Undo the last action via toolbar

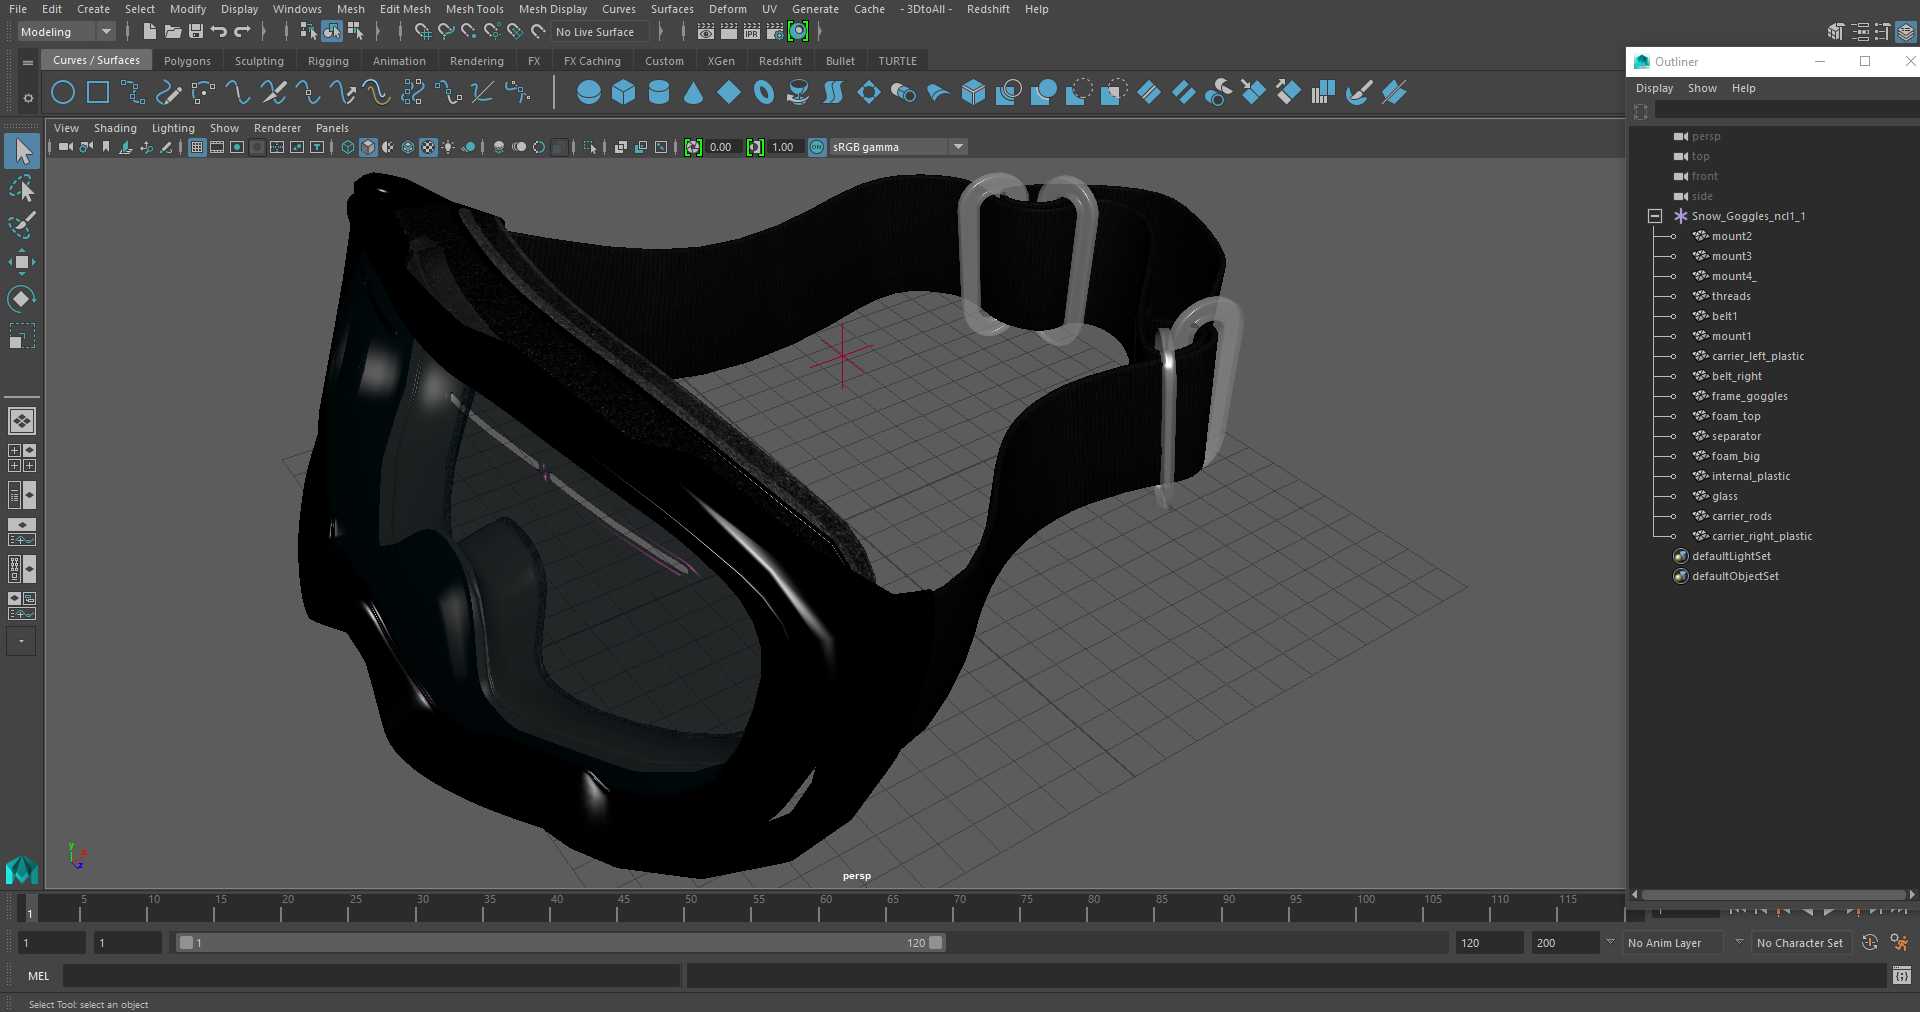point(219,32)
